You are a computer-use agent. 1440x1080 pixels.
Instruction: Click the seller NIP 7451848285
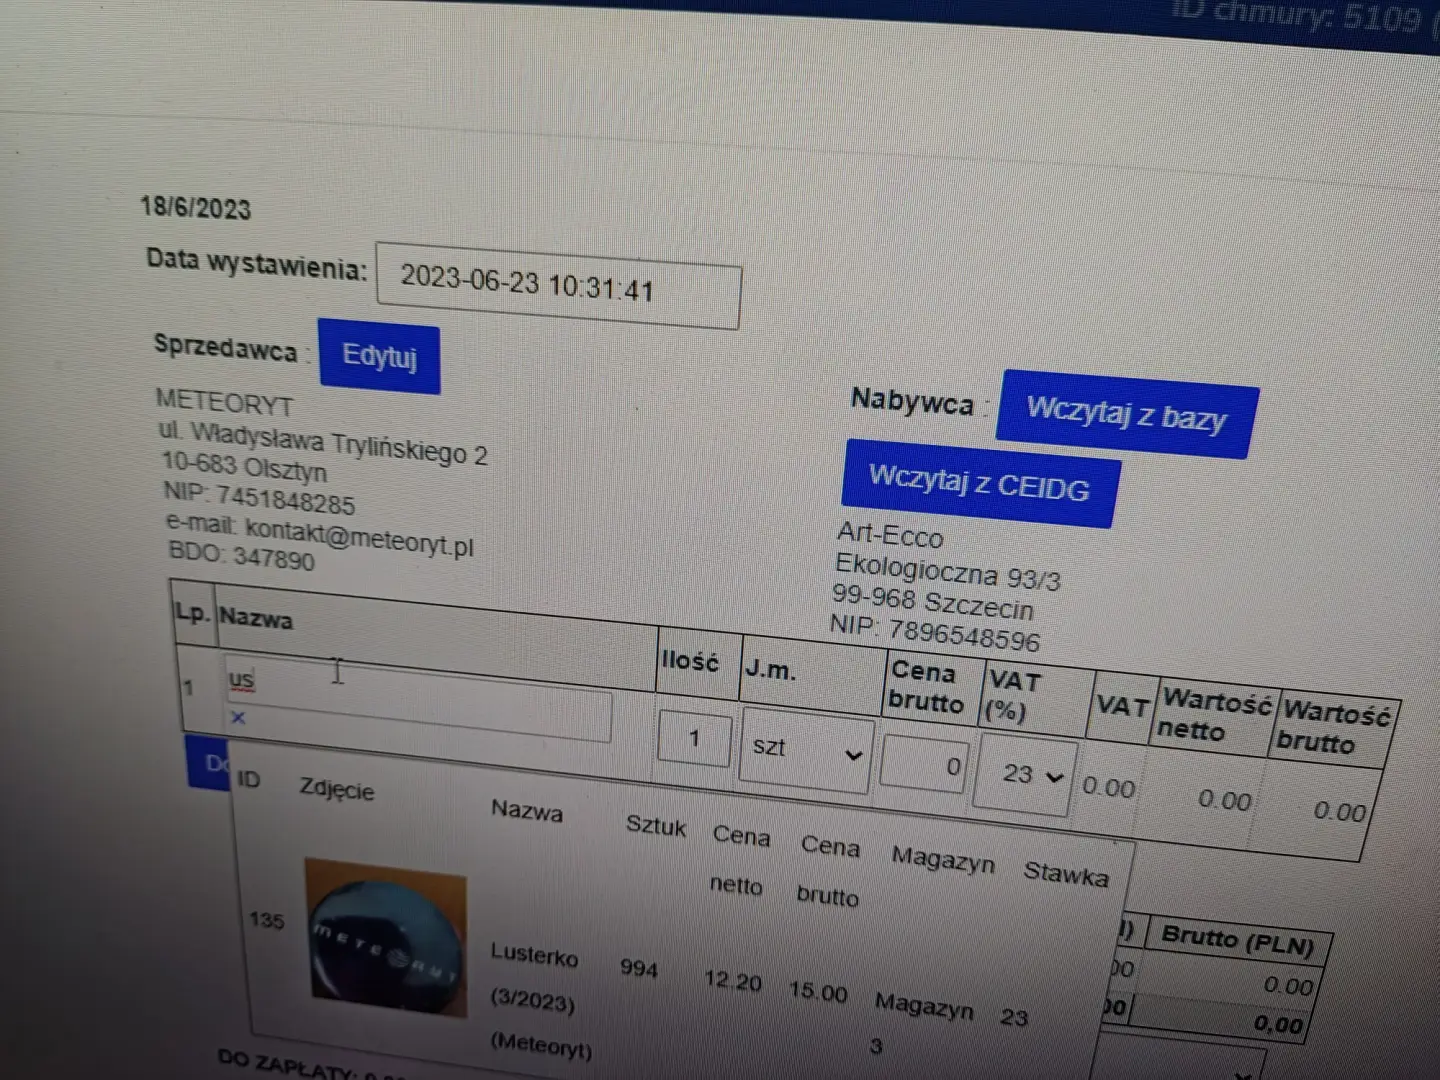(286, 499)
